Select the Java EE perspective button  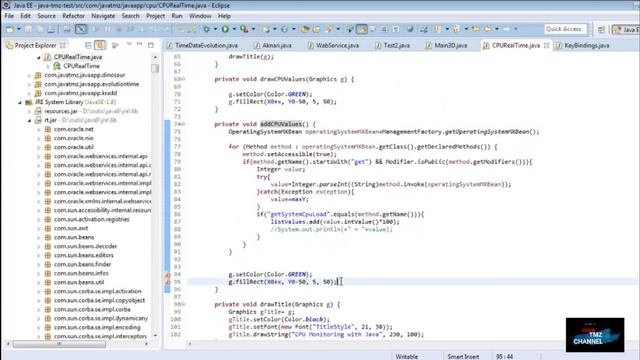click(626, 29)
